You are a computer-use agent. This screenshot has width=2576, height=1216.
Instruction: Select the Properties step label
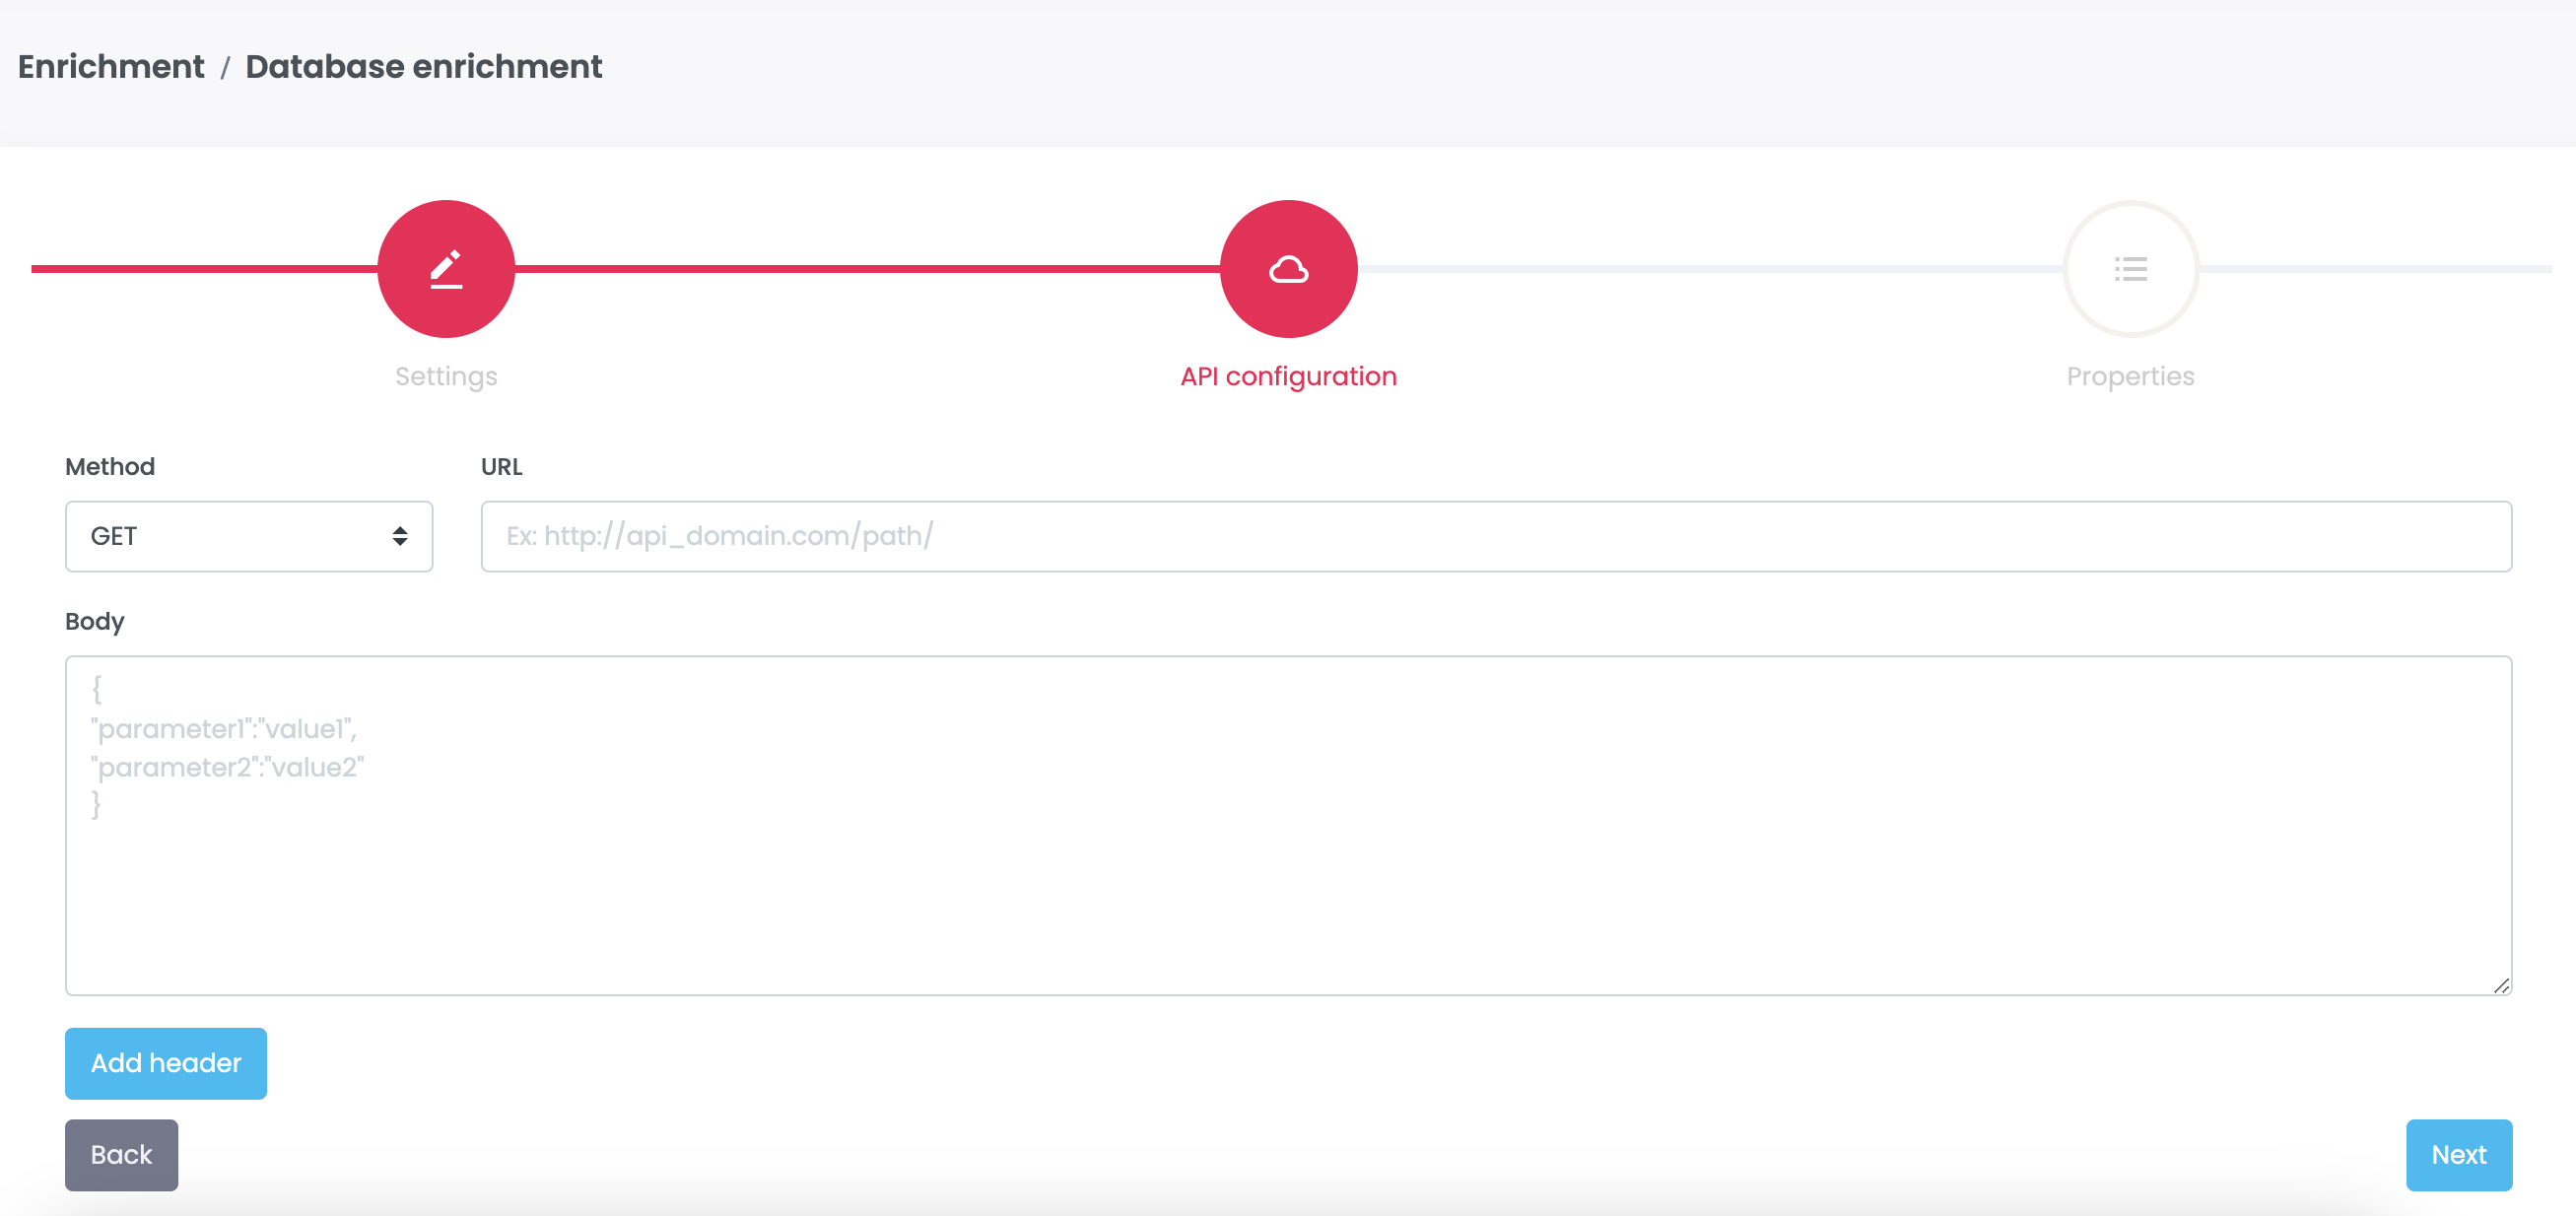click(x=2130, y=377)
